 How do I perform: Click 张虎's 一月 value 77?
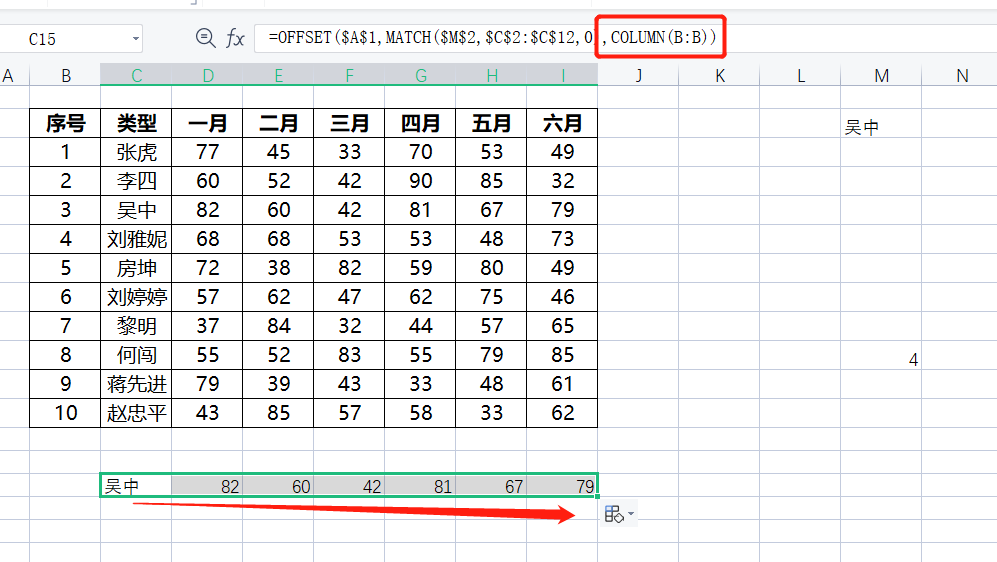pyautogui.click(x=207, y=152)
